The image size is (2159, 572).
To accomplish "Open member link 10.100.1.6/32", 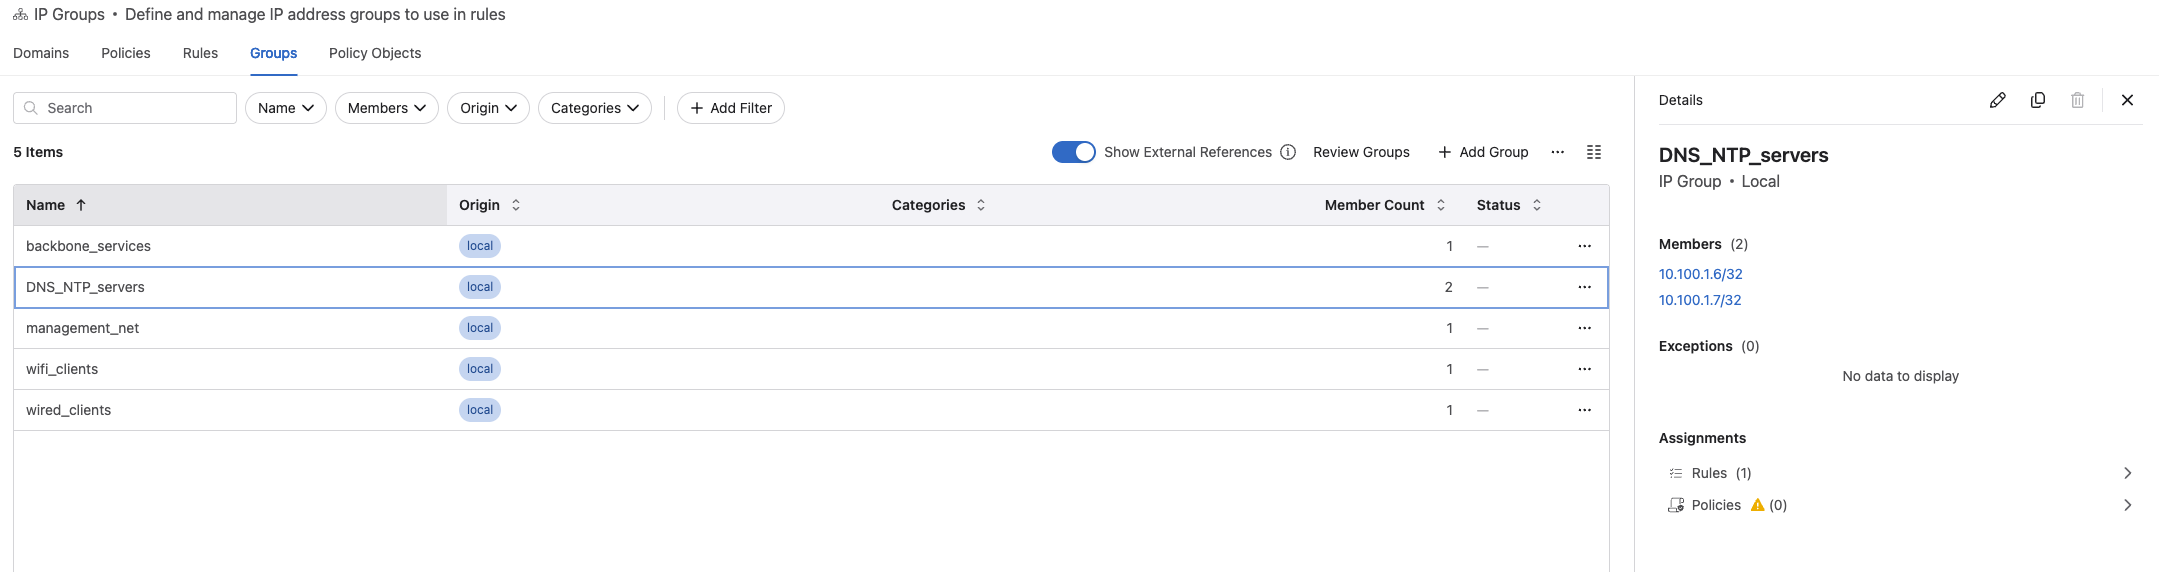I will coord(1700,274).
